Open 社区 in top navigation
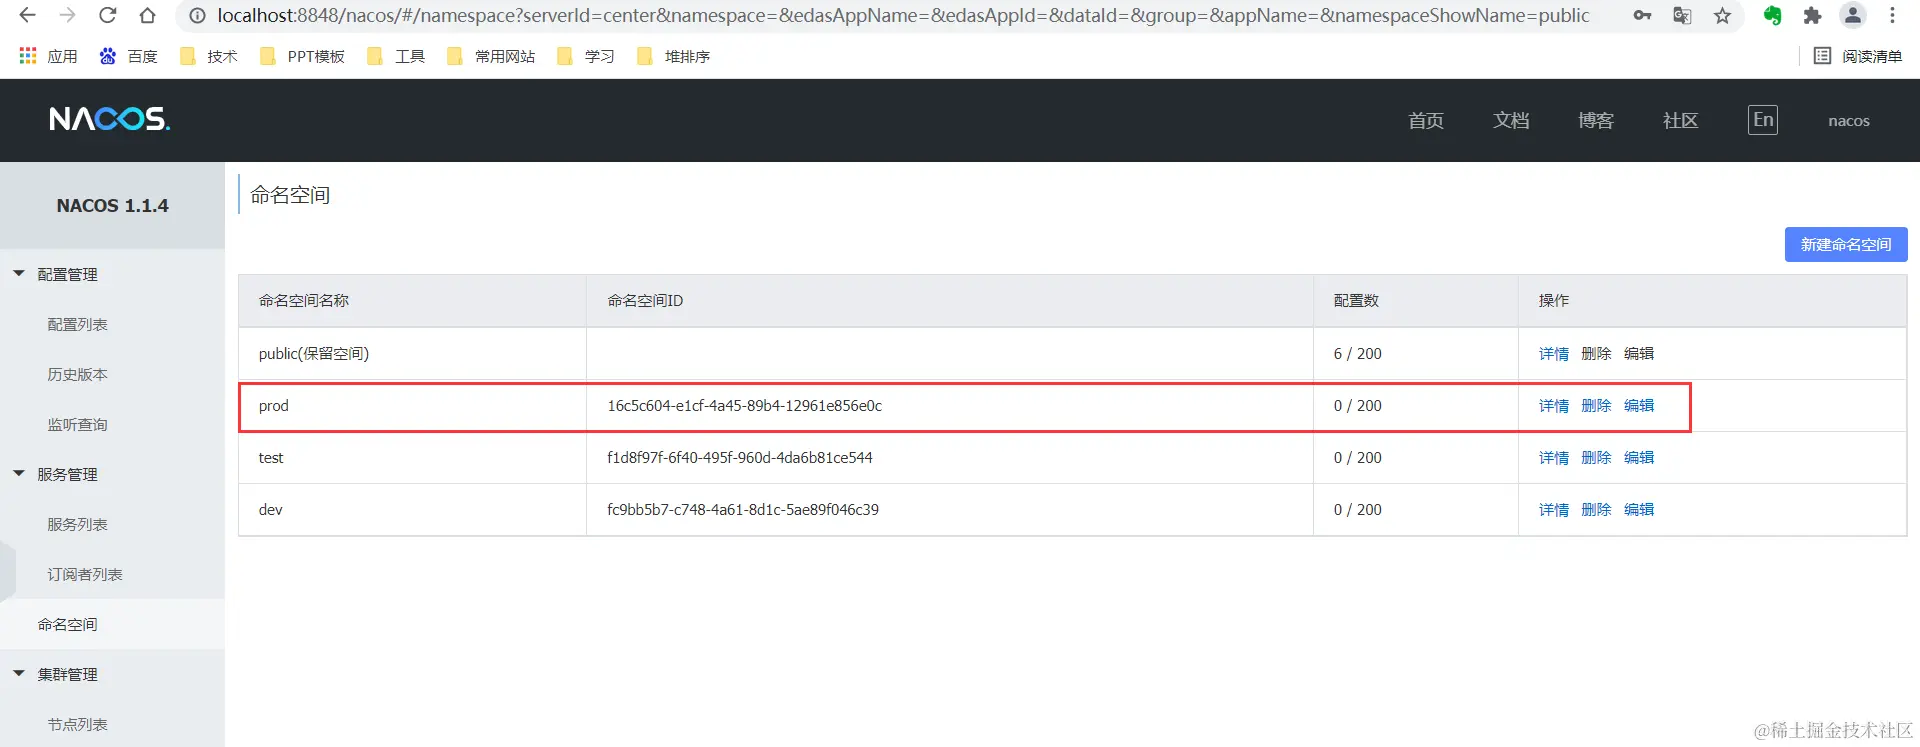This screenshot has height=747, width=1920. (1680, 120)
